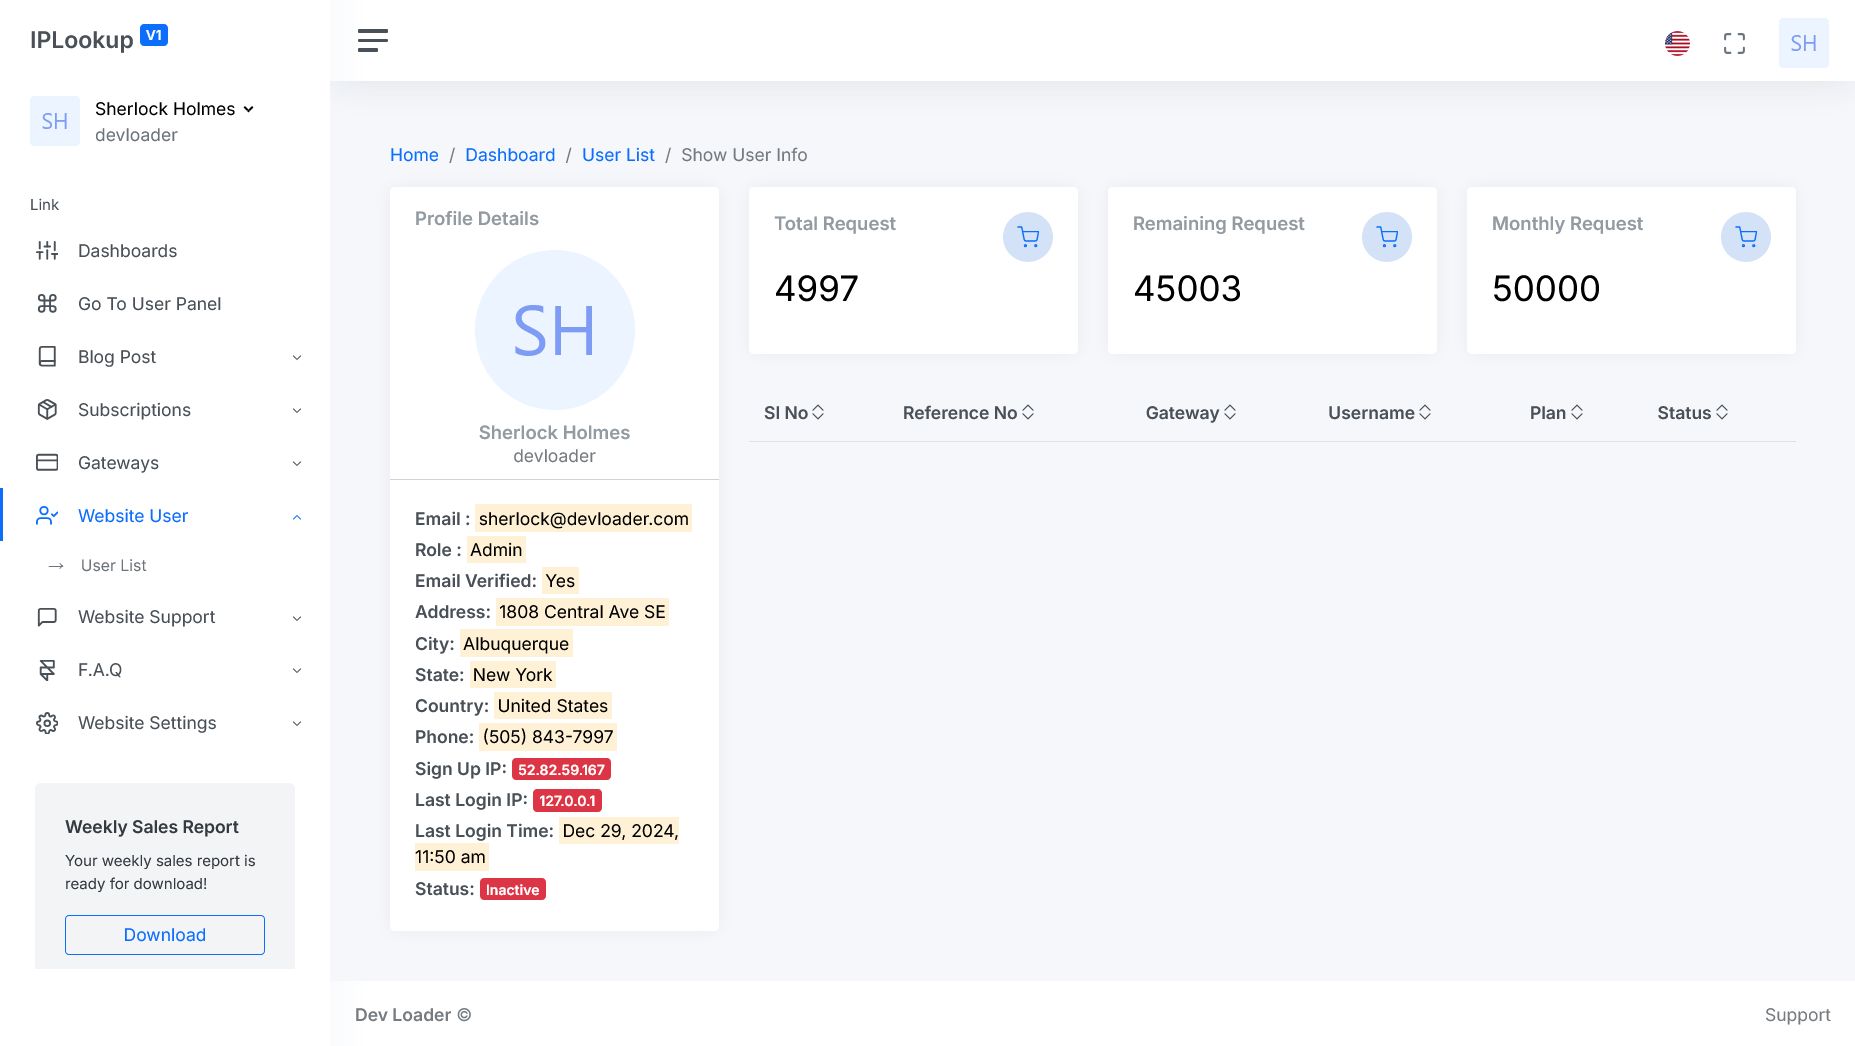This screenshot has height=1046, width=1855.
Task: Click the Total Request cart icon
Action: pos(1027,237)
